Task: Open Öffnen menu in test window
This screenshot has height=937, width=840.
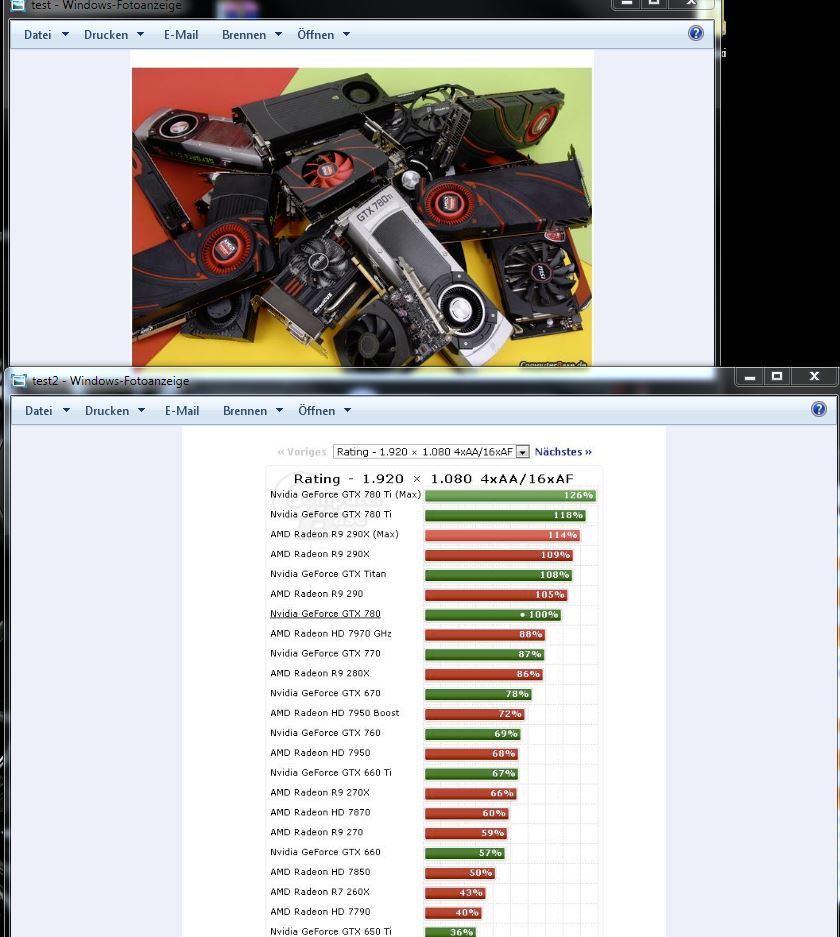Action: point(315,35)
